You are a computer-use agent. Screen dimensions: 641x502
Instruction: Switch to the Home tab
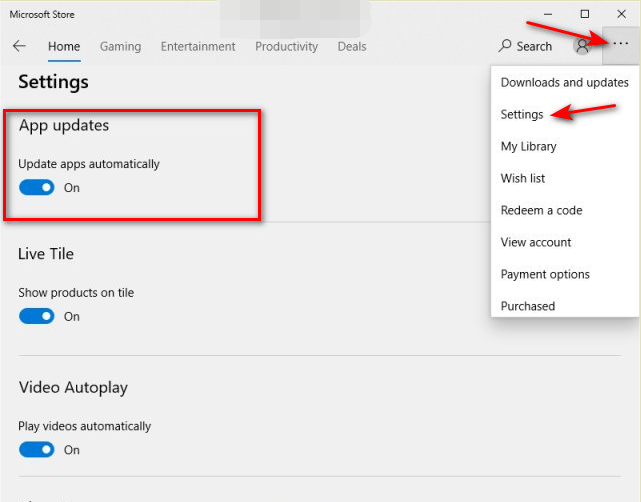pos(64,46)
